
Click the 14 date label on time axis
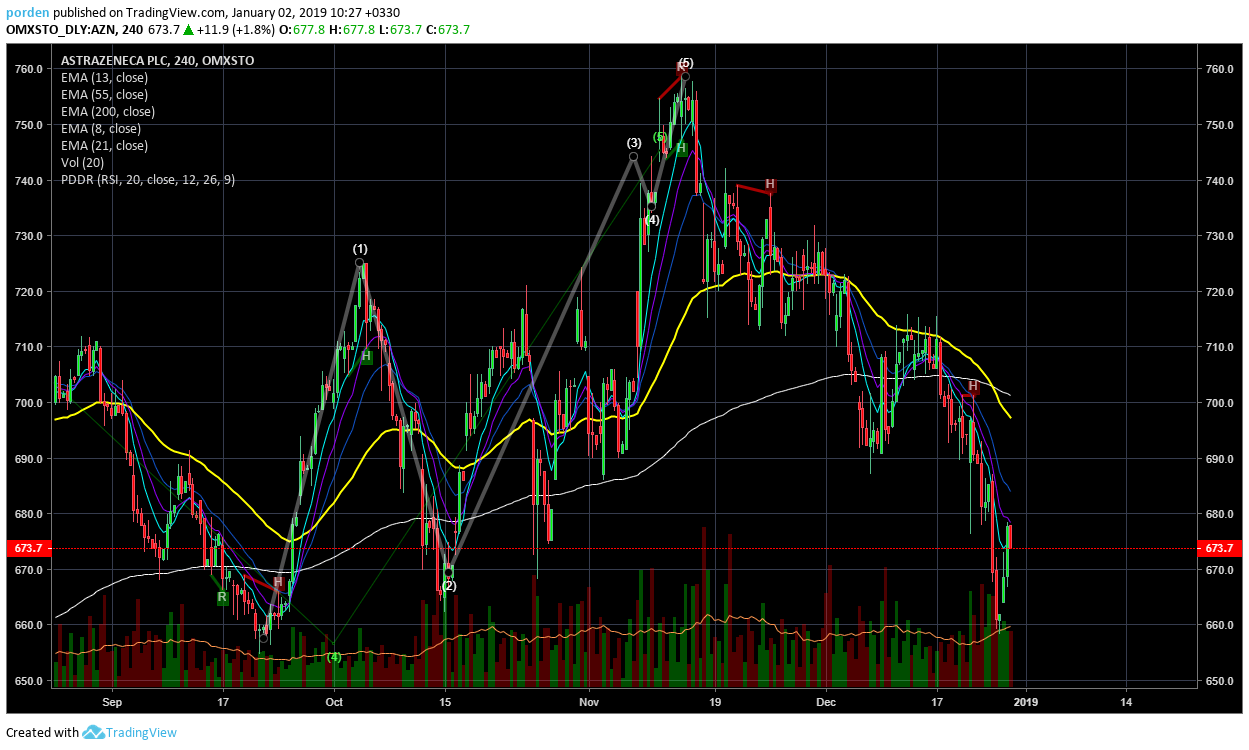pyautogui.click(x=1126, y=702)
